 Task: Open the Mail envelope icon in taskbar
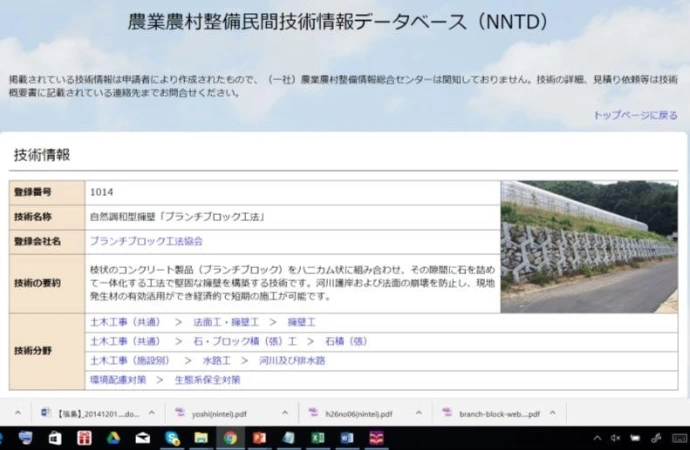pyautogui.click(x=142, y=438)
